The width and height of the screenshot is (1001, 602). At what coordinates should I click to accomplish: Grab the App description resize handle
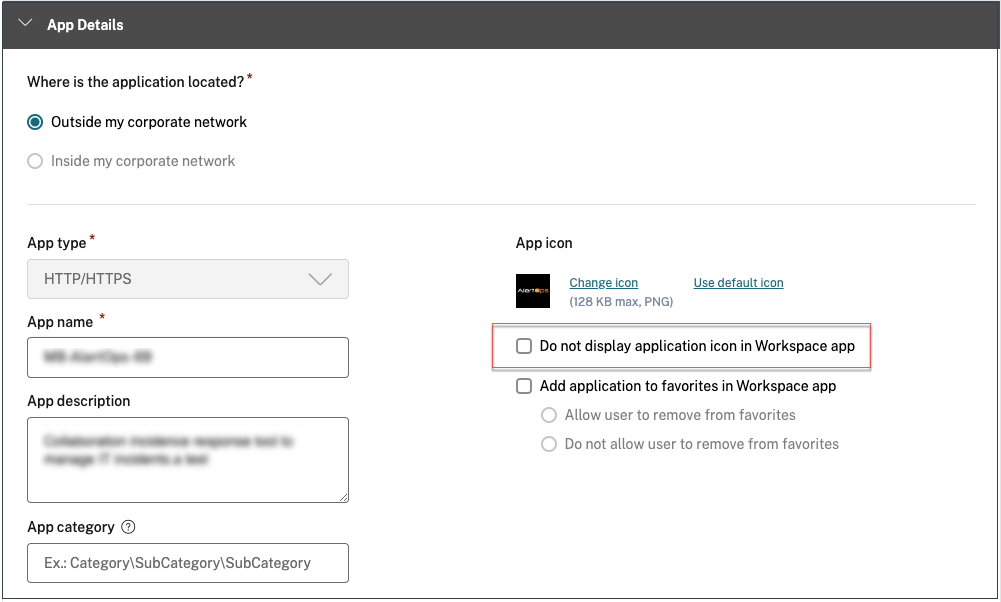click(342, 495)
